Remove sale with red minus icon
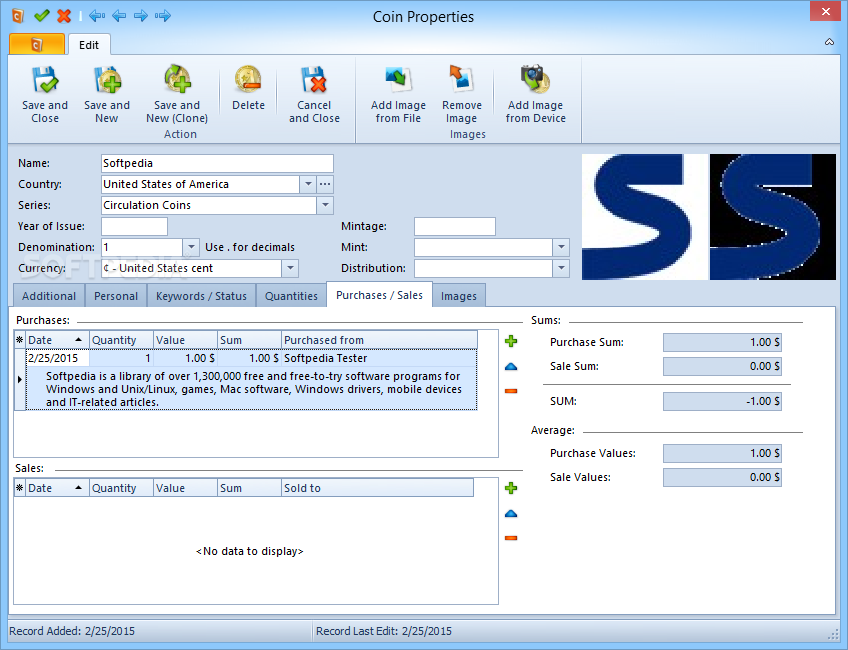The image size is (848, 650). (511, 538)
